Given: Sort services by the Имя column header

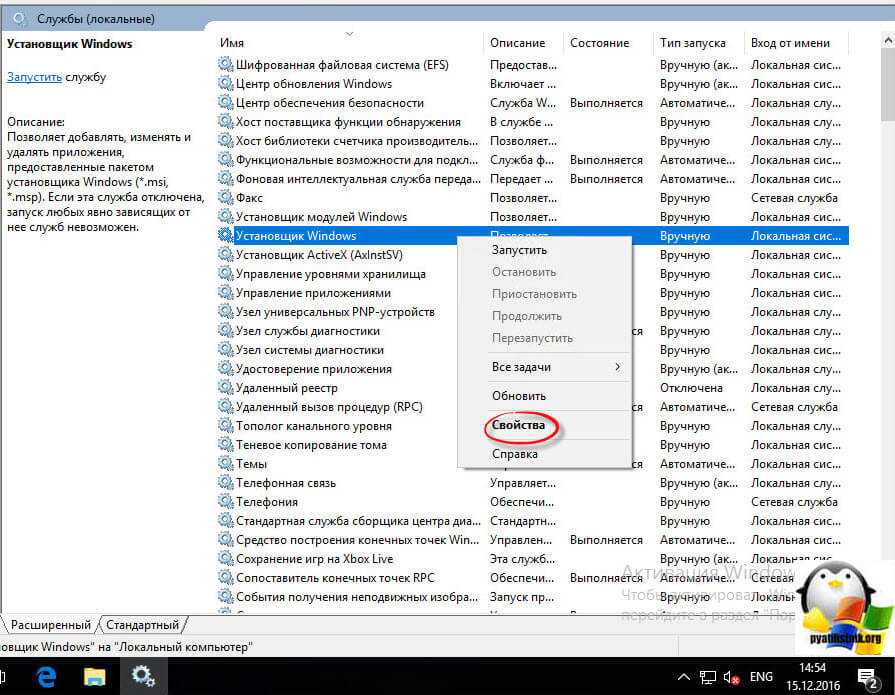Looking at the screenshot, I should pos(233,43).
